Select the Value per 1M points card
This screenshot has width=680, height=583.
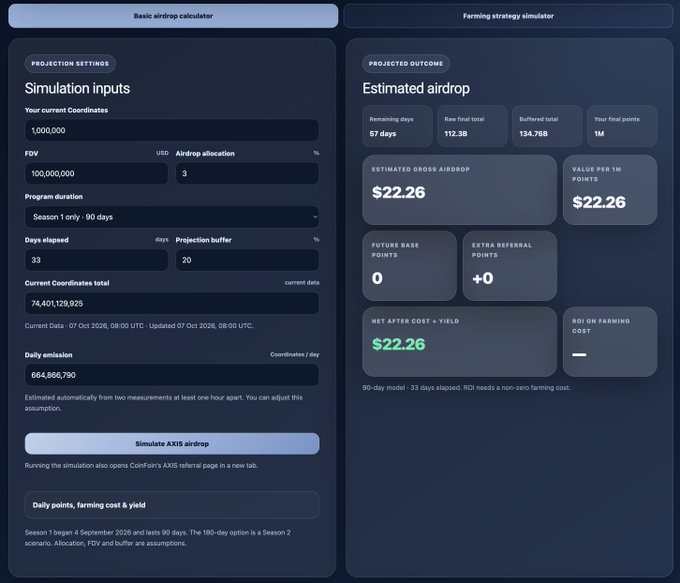click(610, 190)
